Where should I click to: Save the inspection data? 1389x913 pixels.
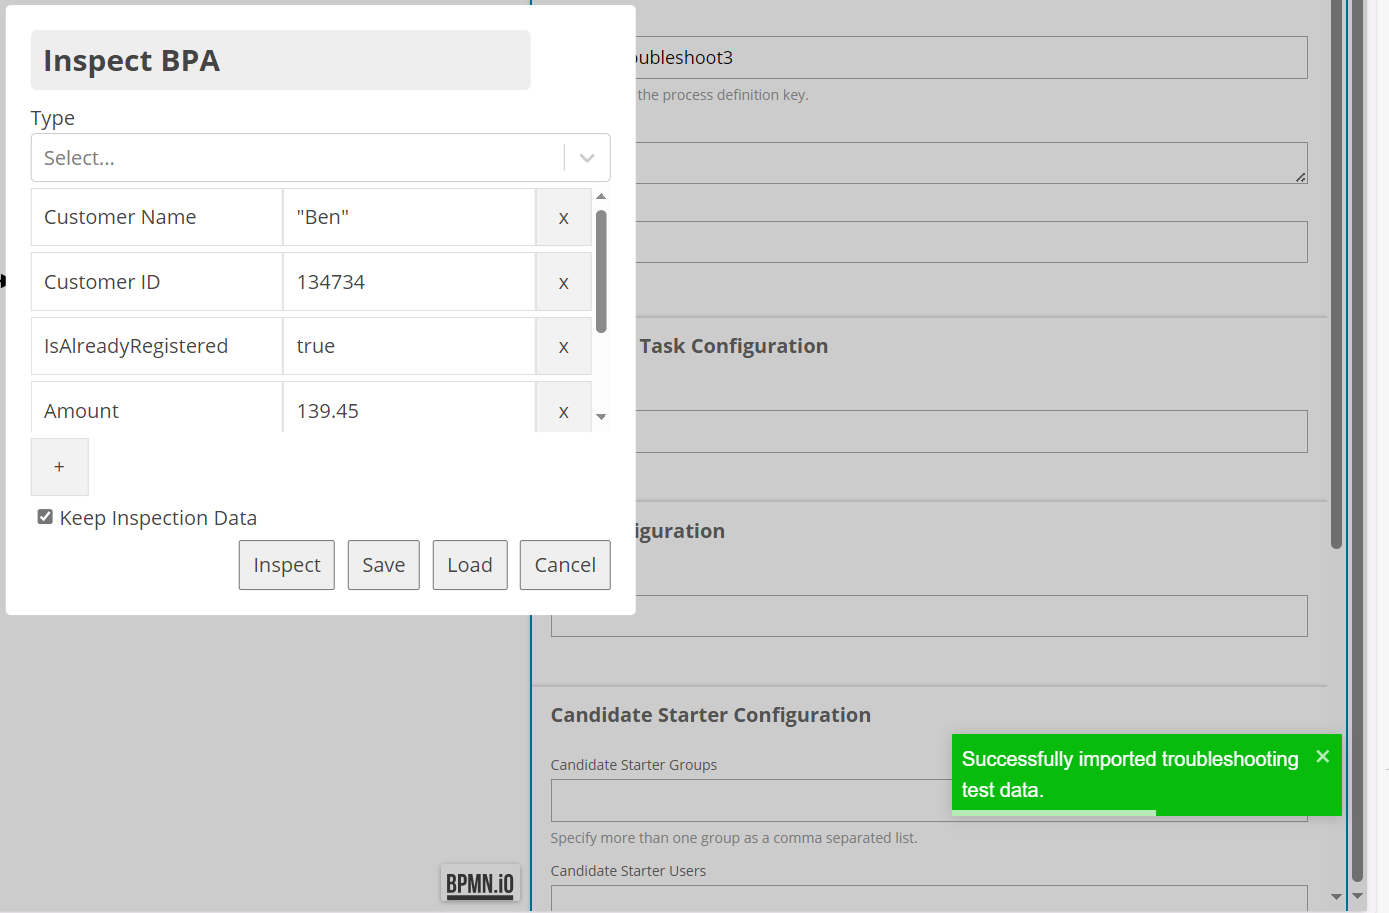click(x=383, y=565)
